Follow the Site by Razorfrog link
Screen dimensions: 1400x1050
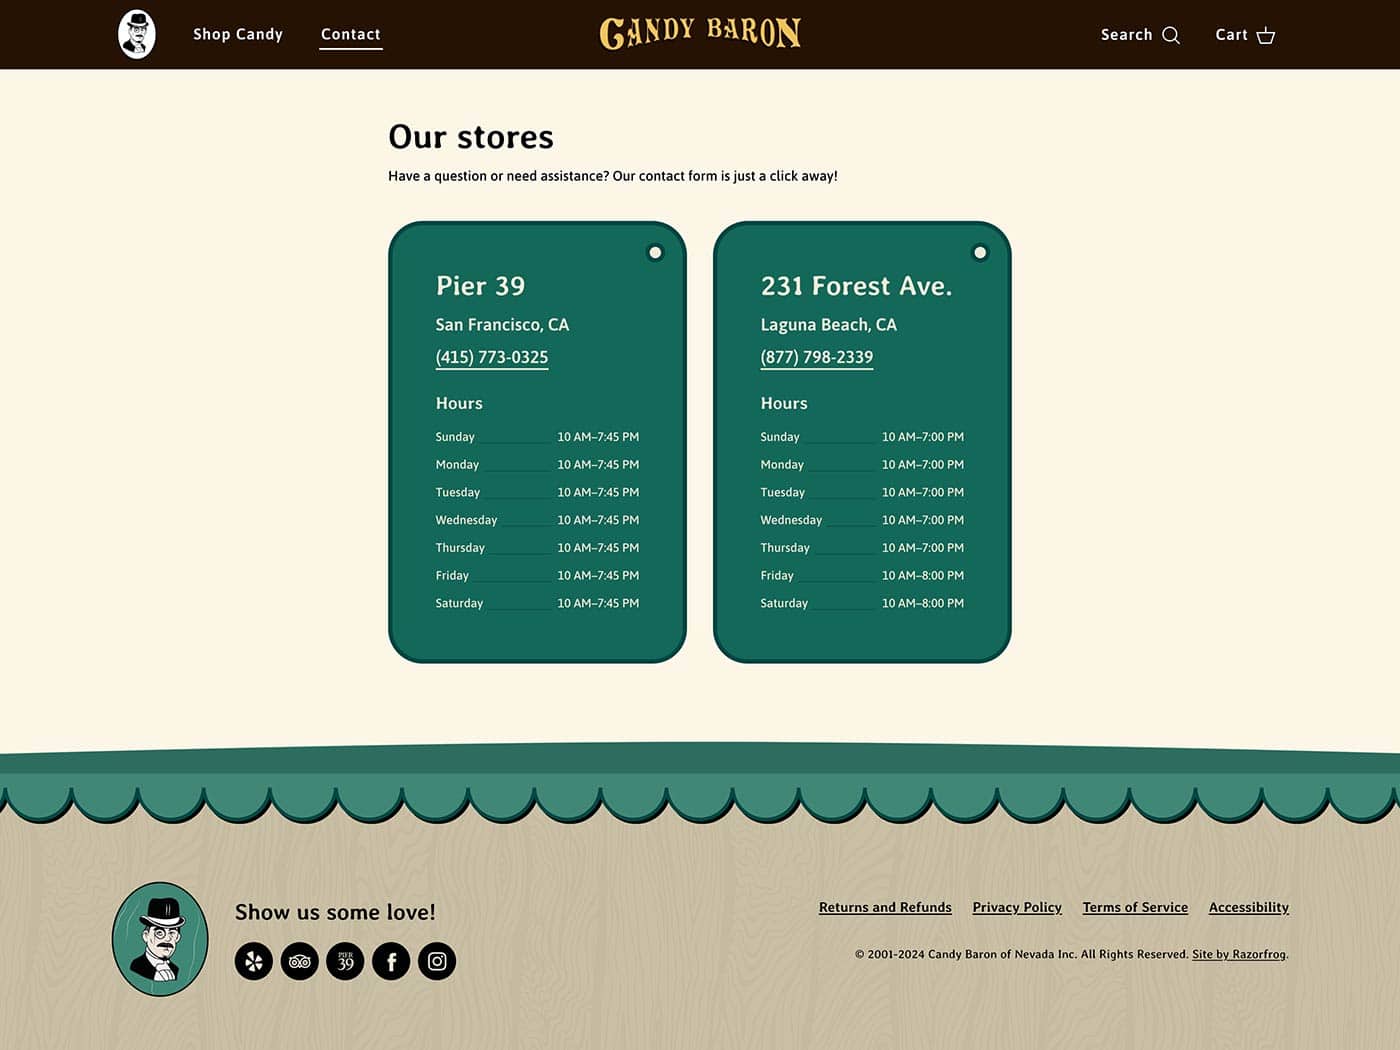pyautogui.click(x=1239, y=954)
